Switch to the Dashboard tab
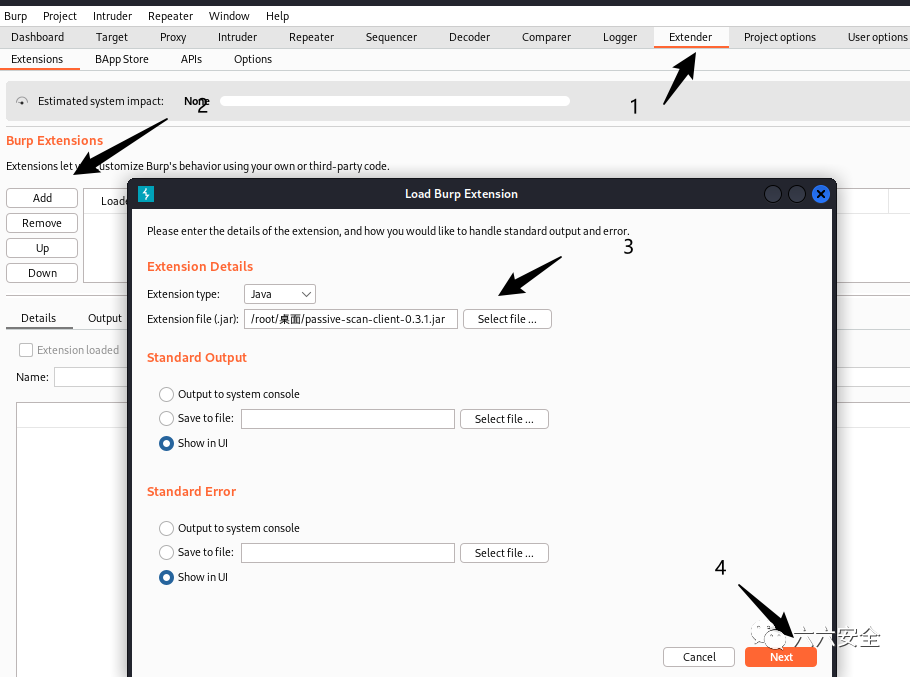 point(38,37)
